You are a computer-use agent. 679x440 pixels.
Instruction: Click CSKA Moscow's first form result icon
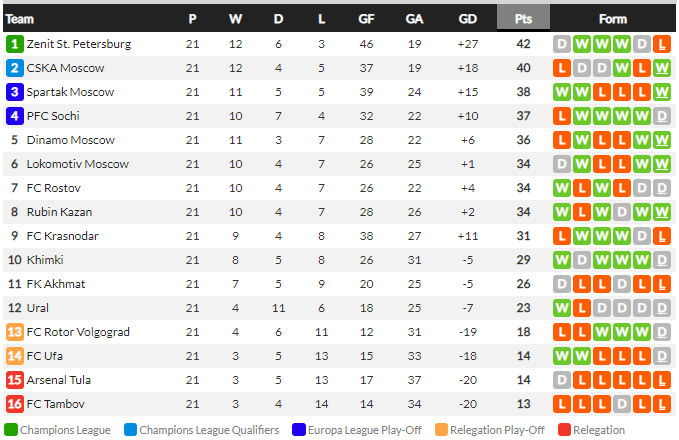click(x=561, y=68)
